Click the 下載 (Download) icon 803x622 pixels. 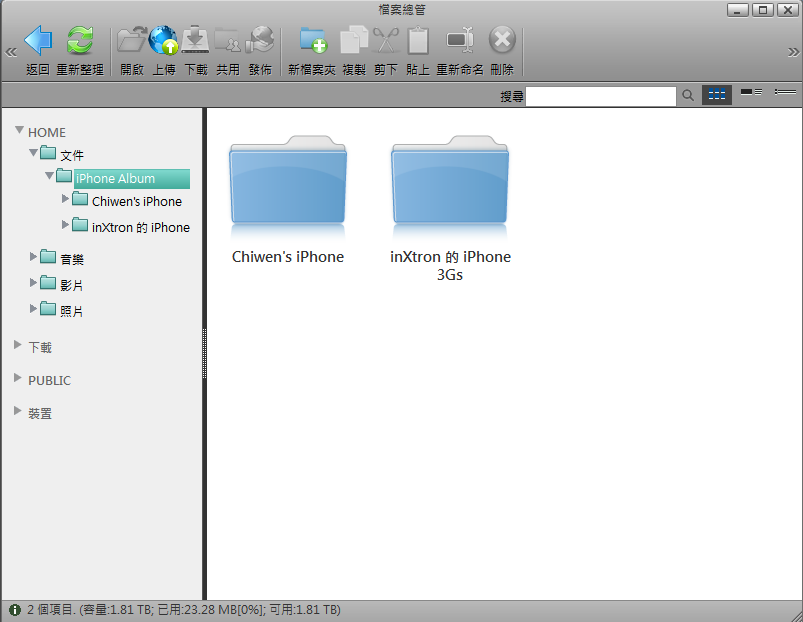196,42
